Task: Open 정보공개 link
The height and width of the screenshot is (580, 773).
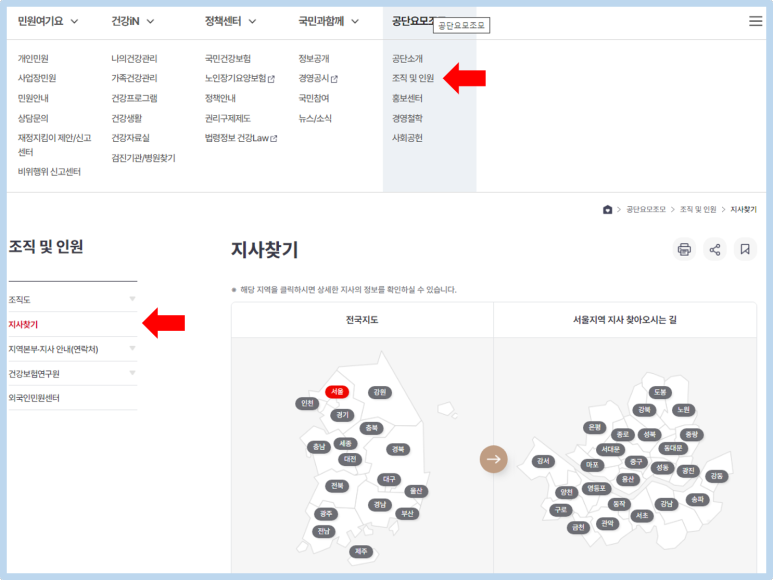Action: tap(314, 59)
